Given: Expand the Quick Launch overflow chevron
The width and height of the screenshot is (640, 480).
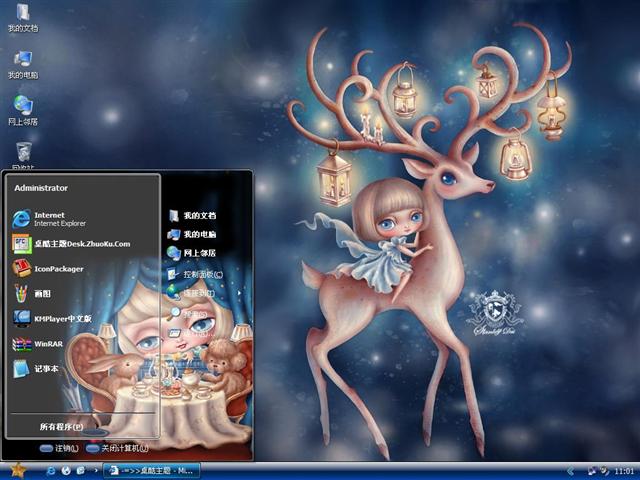Looking at the screenshot, I should [96, 471].
